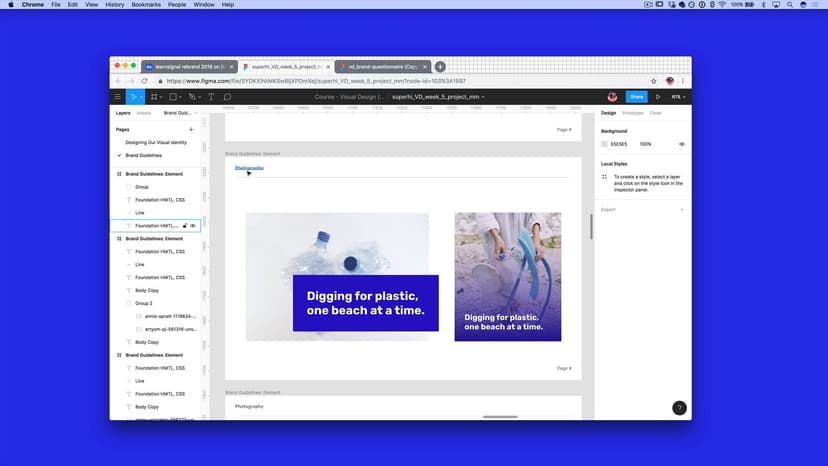
Task: Select the Text tool
Action: tap(211, 97)
